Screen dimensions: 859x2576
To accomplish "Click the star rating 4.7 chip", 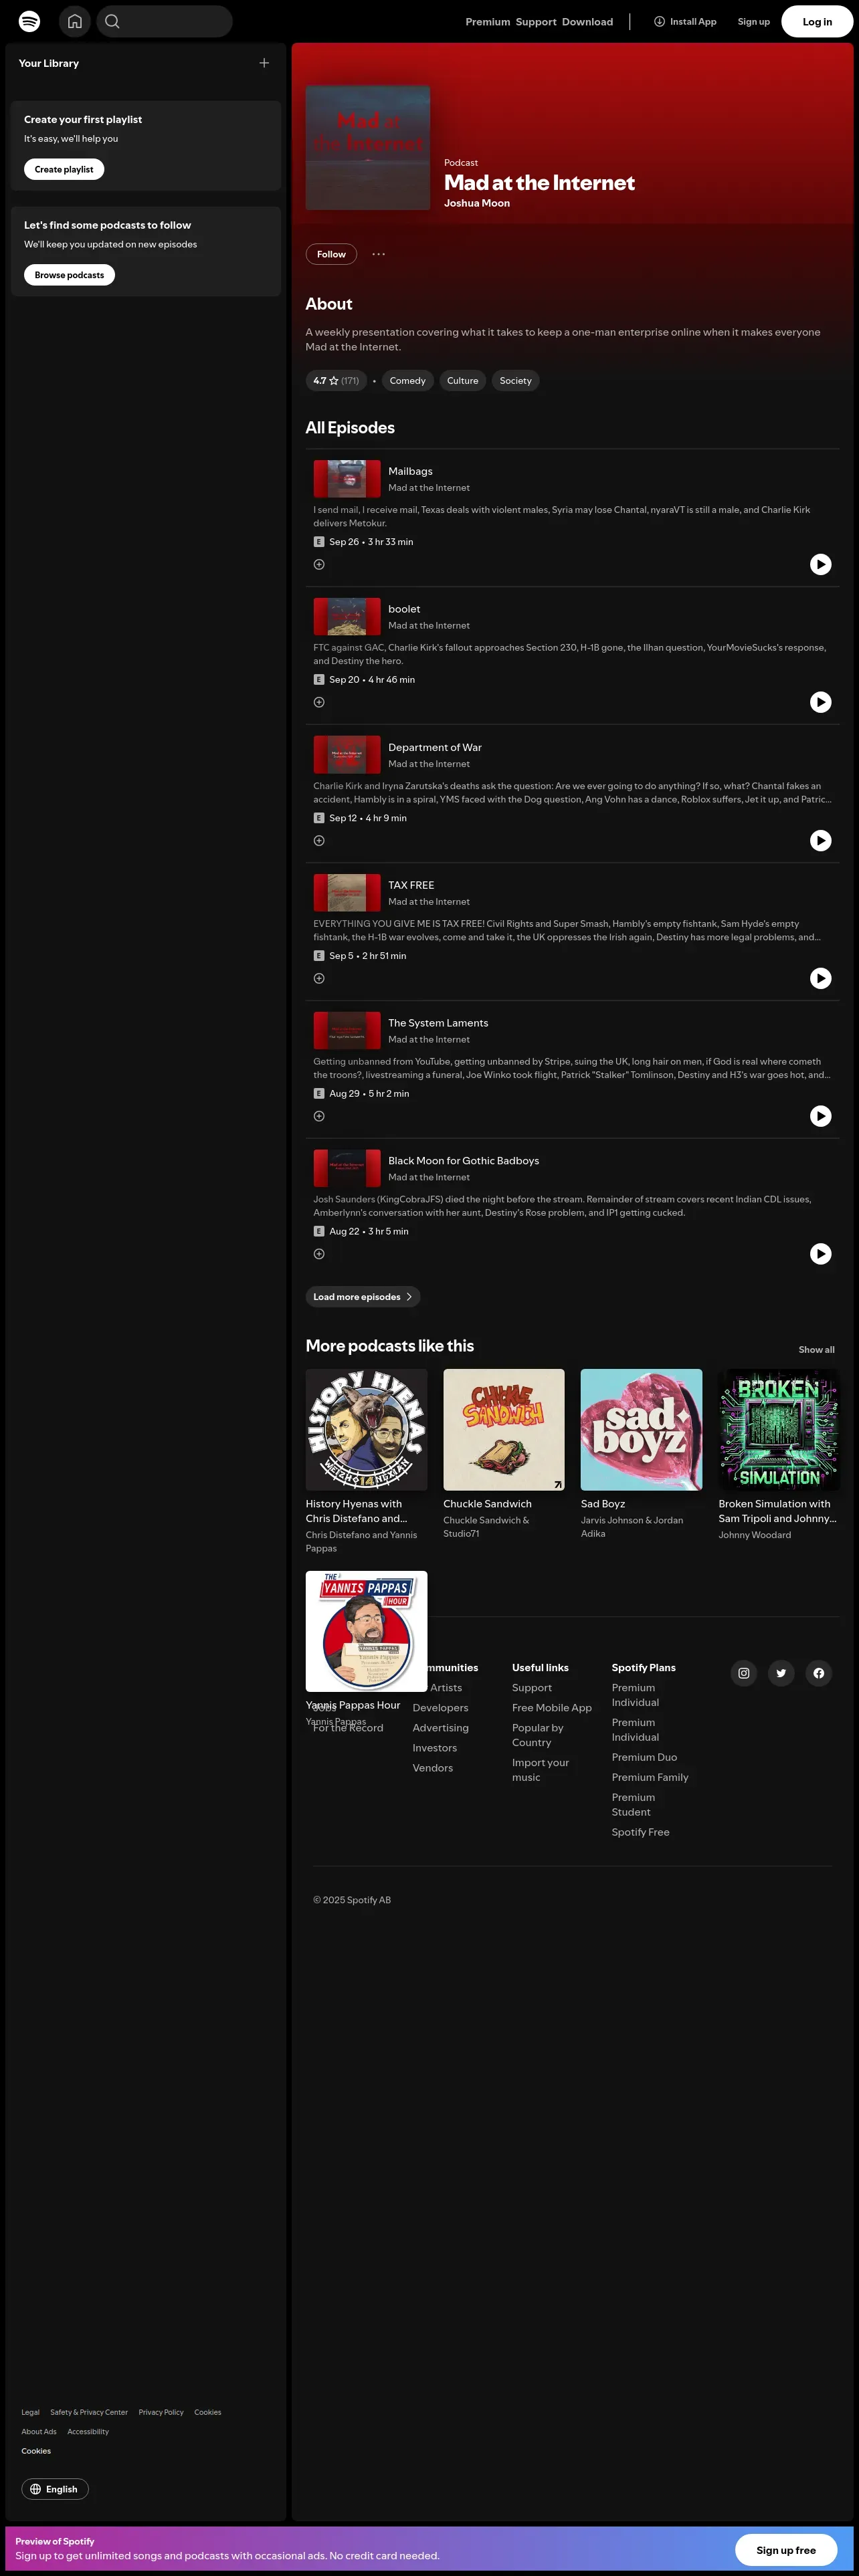I will point(336,380).
